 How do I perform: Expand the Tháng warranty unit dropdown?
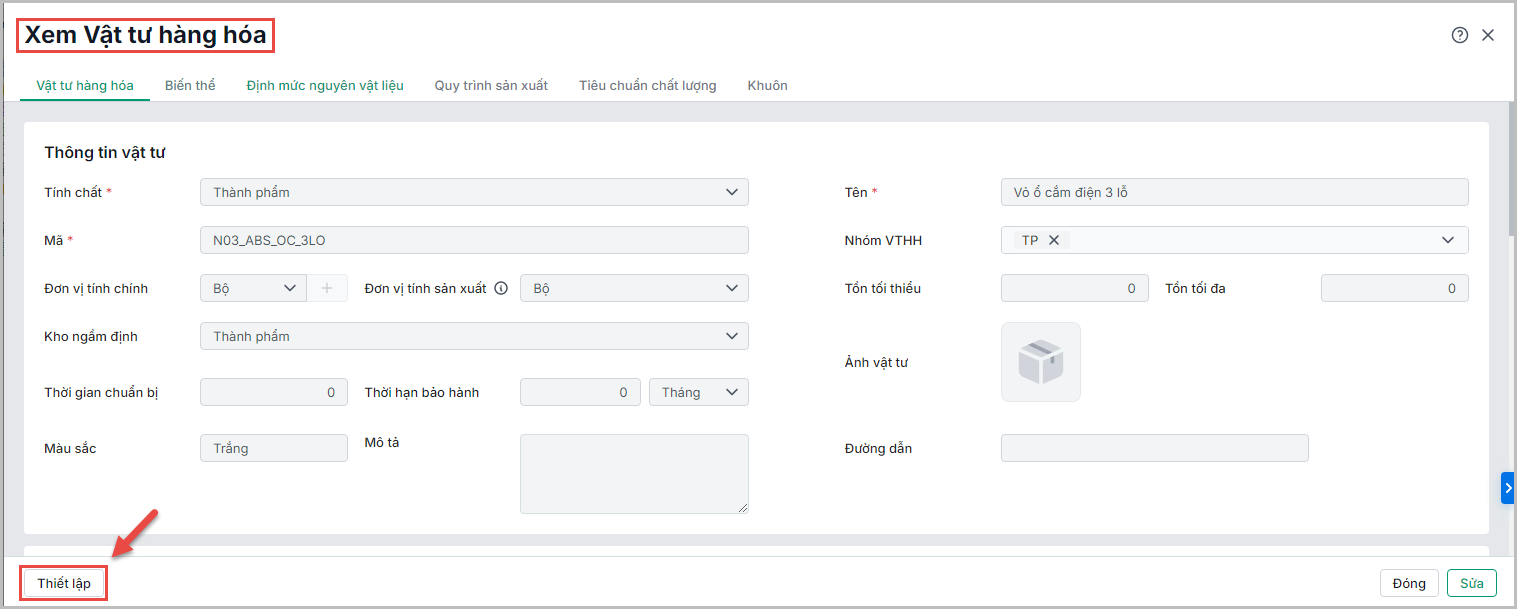pyautogui.click(x=732, y=392)
